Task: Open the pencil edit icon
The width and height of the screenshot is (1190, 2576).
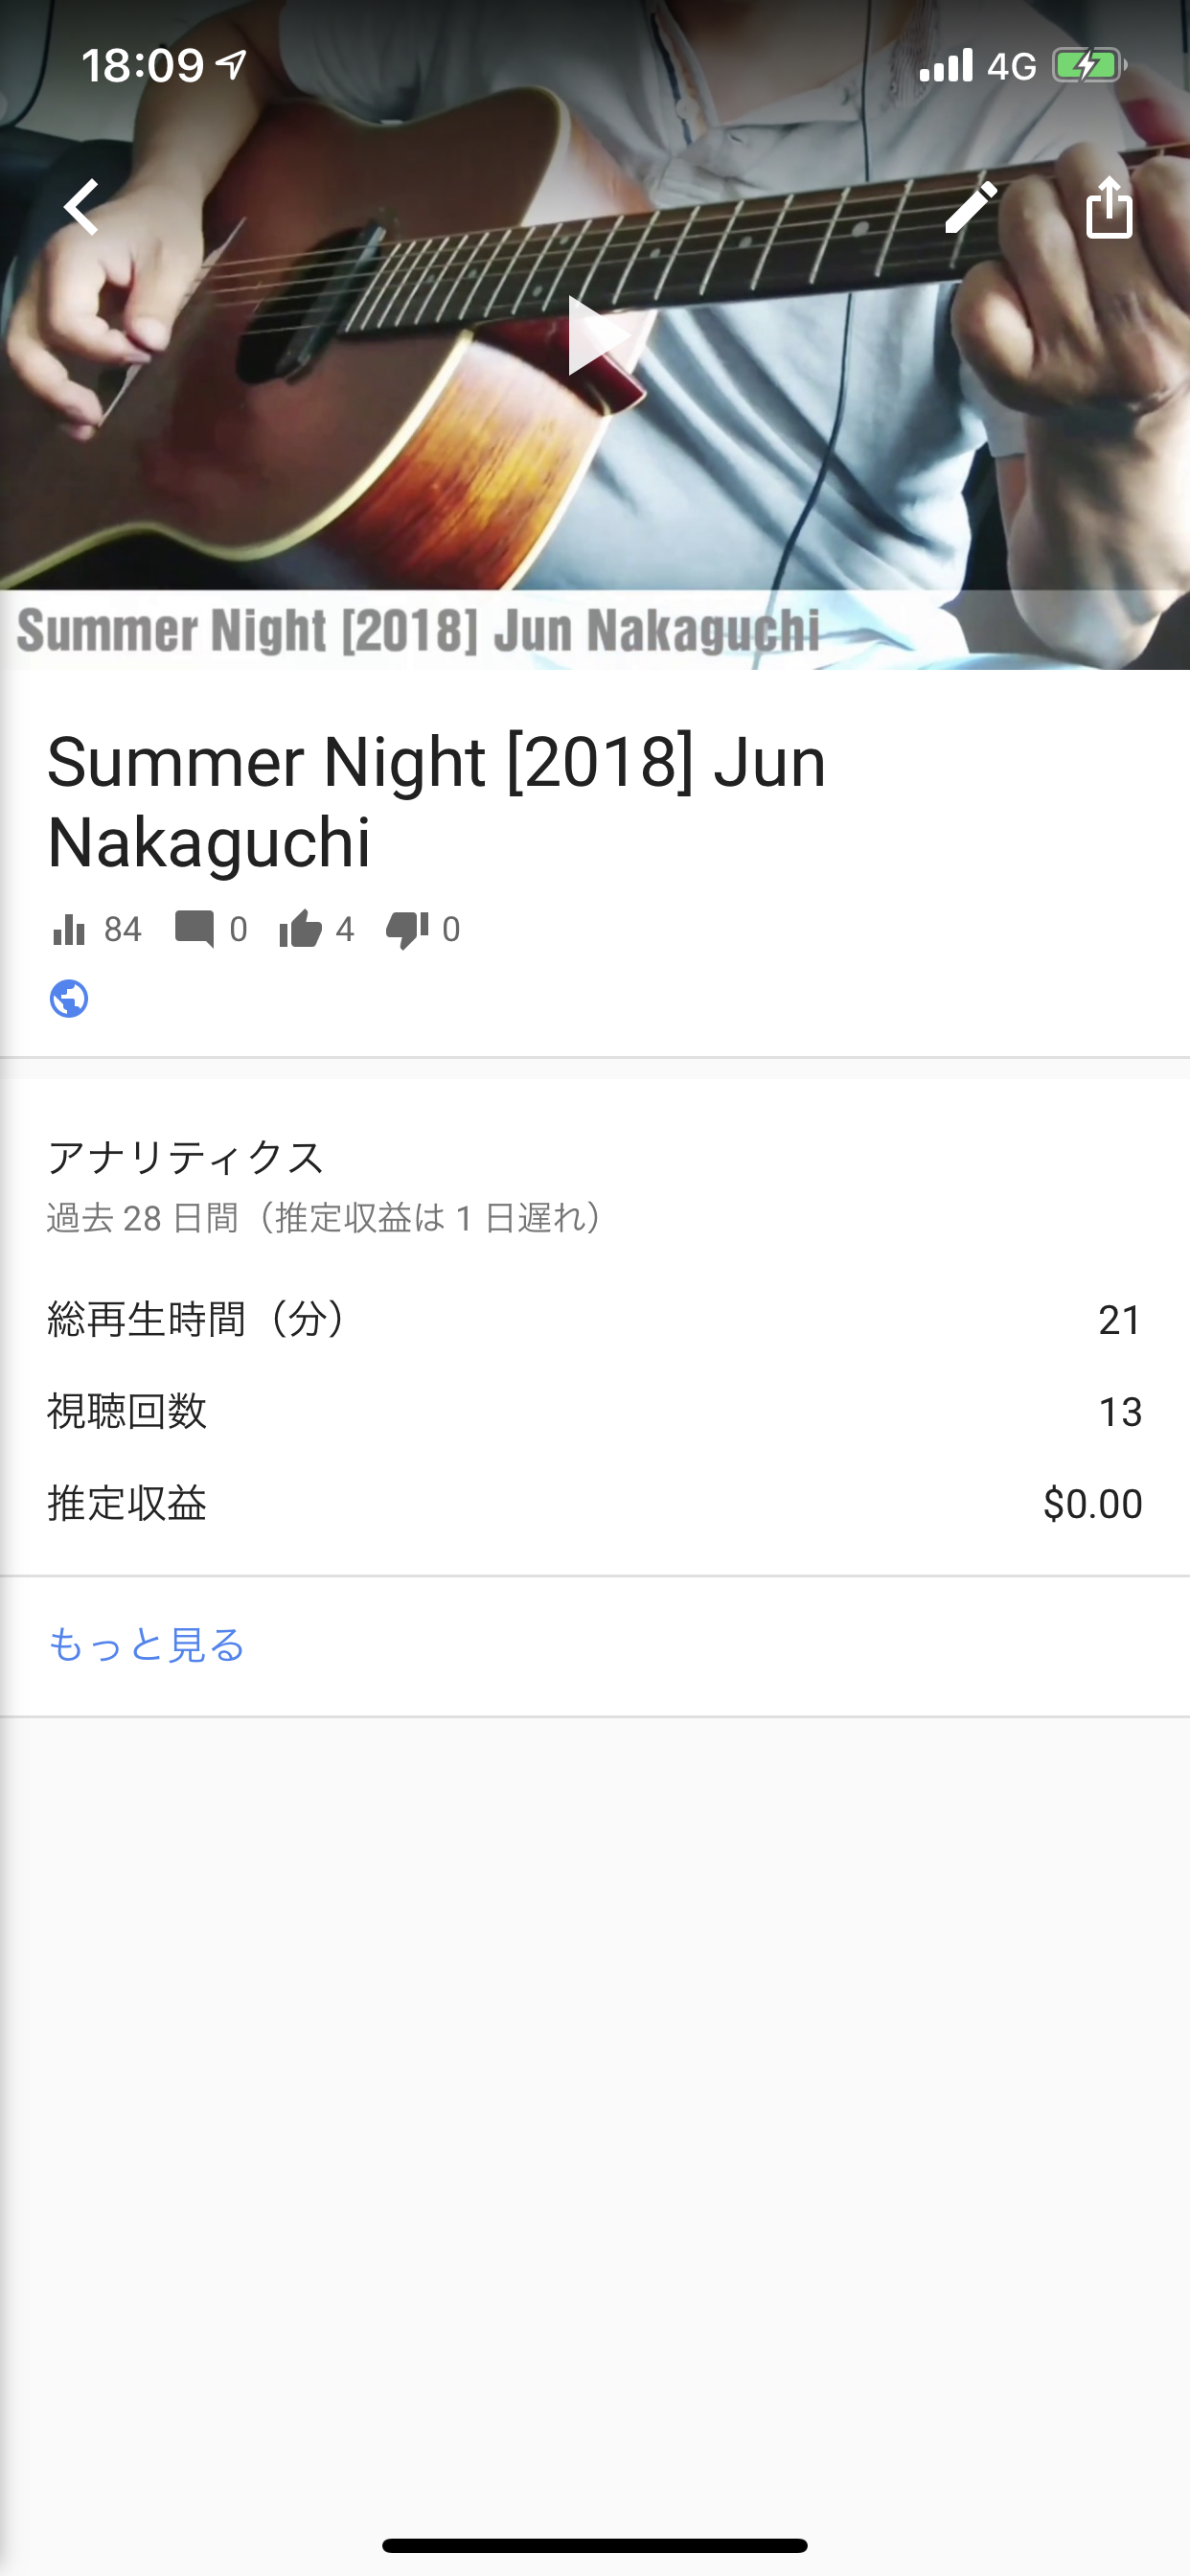Action: coord(971,207)
